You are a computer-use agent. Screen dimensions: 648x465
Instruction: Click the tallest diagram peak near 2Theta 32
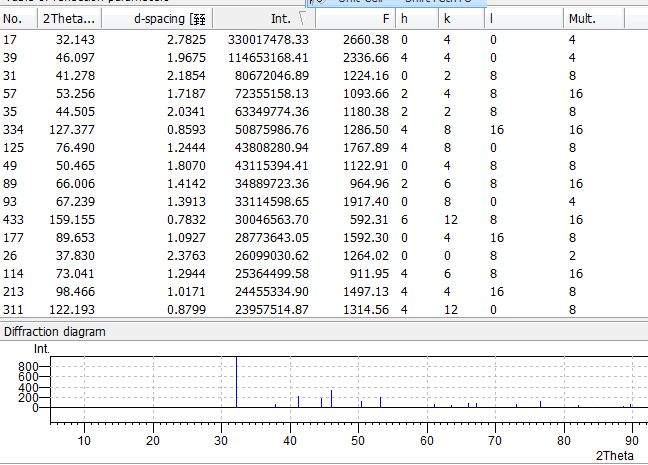tap(236, 382)
